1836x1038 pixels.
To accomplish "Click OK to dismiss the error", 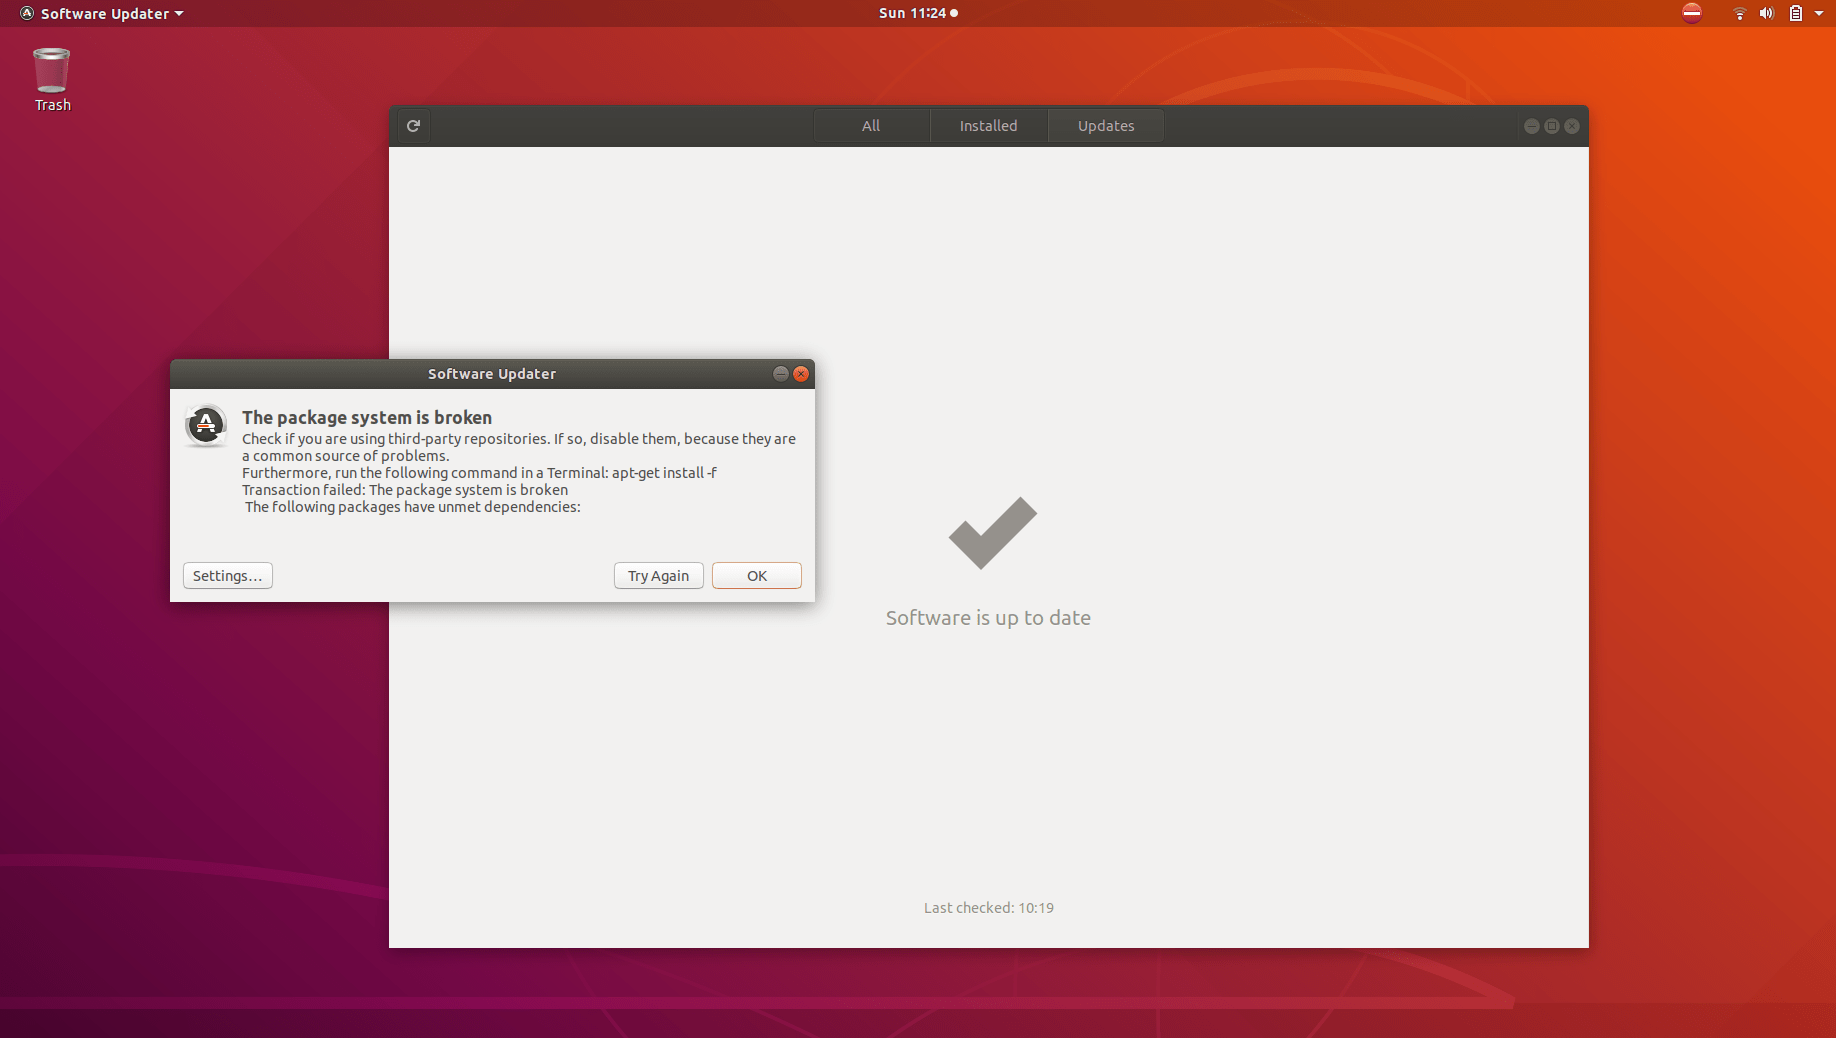I will coord(757,576).
